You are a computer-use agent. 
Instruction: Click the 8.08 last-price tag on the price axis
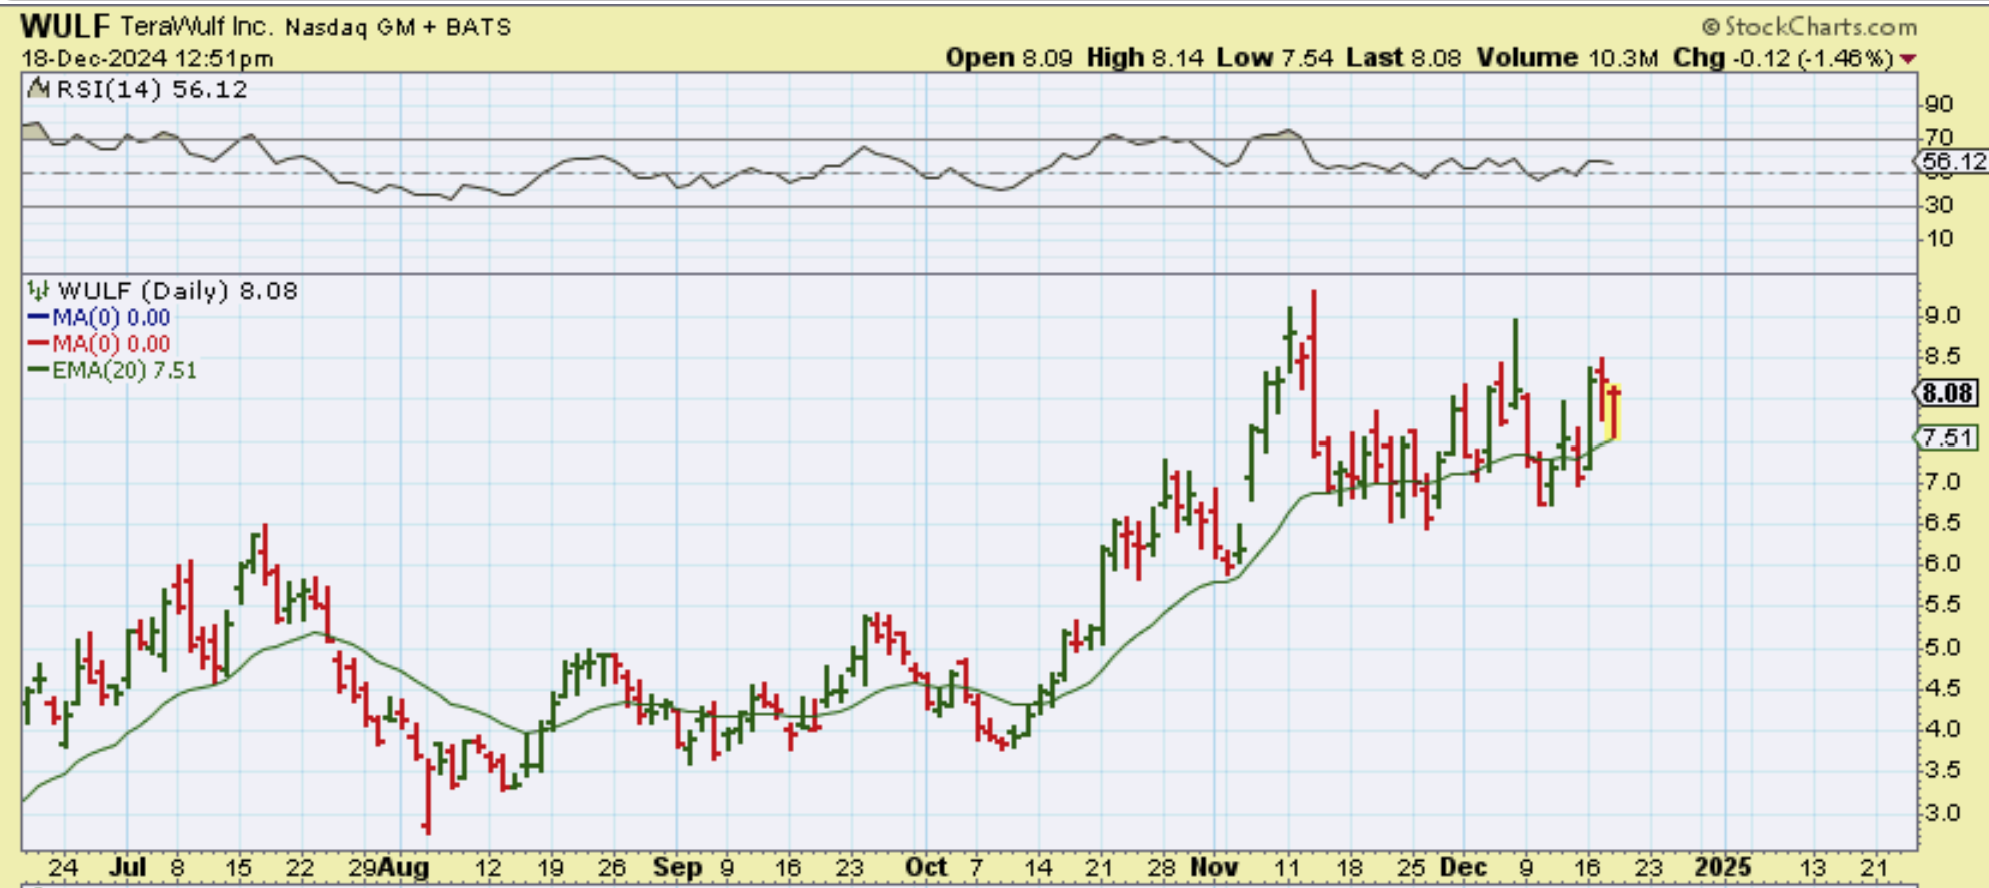1947,393
